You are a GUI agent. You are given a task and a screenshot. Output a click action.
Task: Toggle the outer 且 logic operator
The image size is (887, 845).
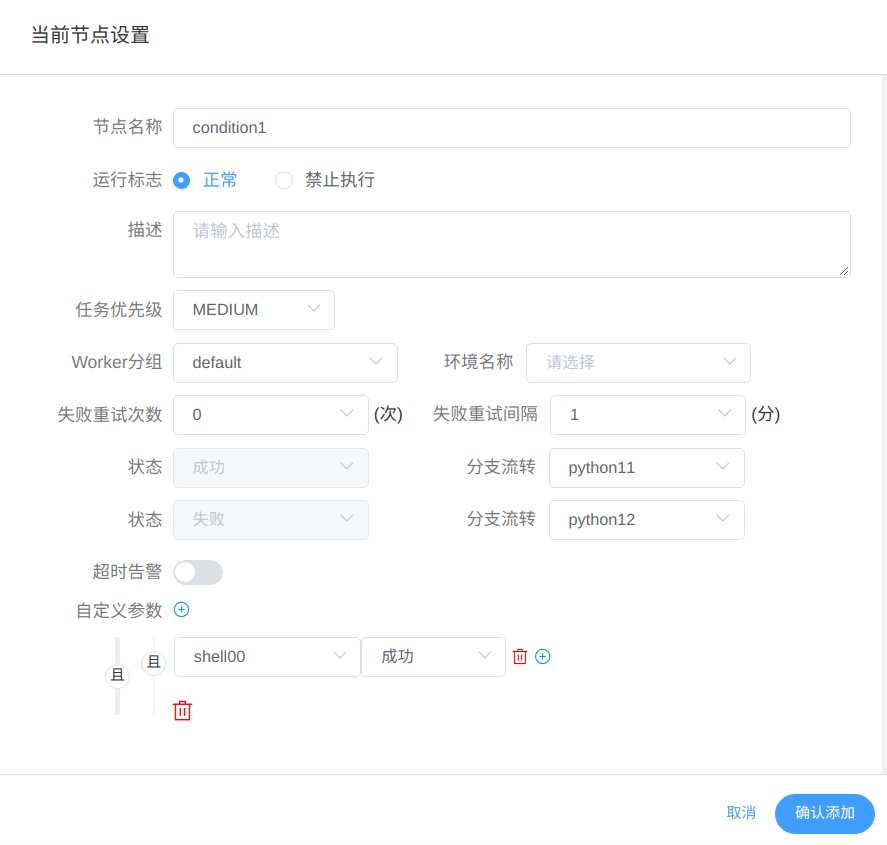pyautogui.click(x=118, y=676)
